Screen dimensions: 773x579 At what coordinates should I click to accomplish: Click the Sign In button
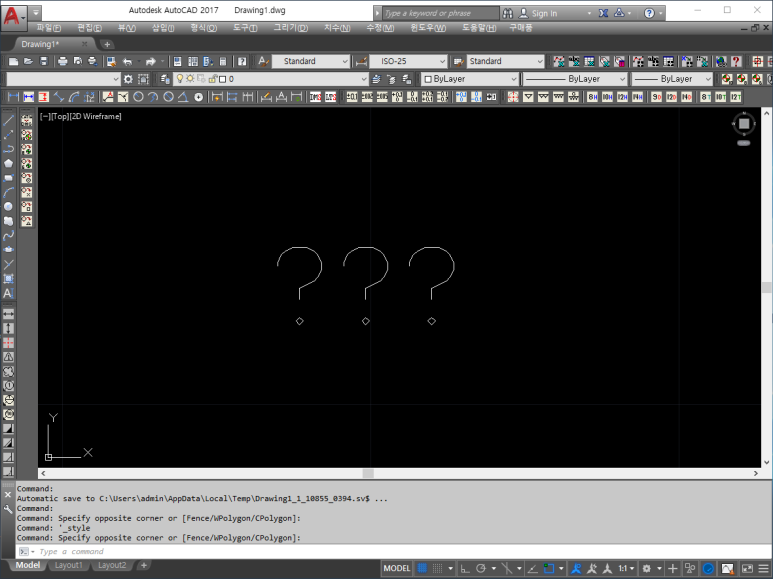click(538, 13)
